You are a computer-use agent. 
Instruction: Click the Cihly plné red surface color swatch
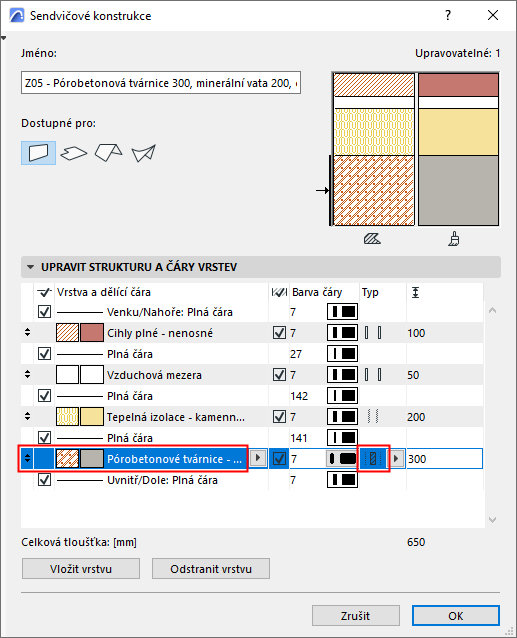tap(92, 333)
